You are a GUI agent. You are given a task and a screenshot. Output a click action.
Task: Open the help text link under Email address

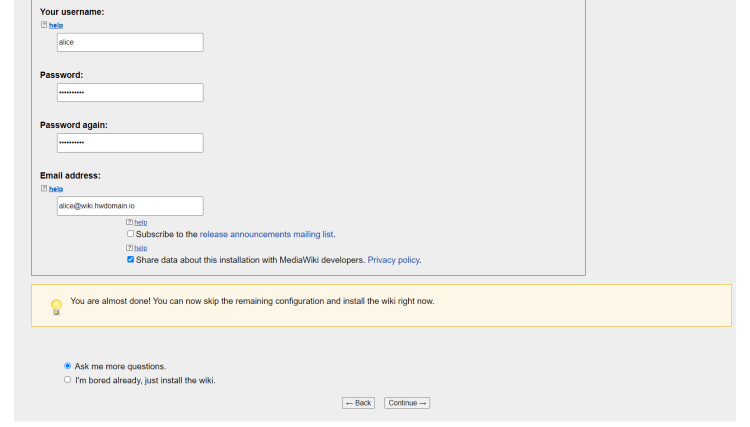coord(56,188)
